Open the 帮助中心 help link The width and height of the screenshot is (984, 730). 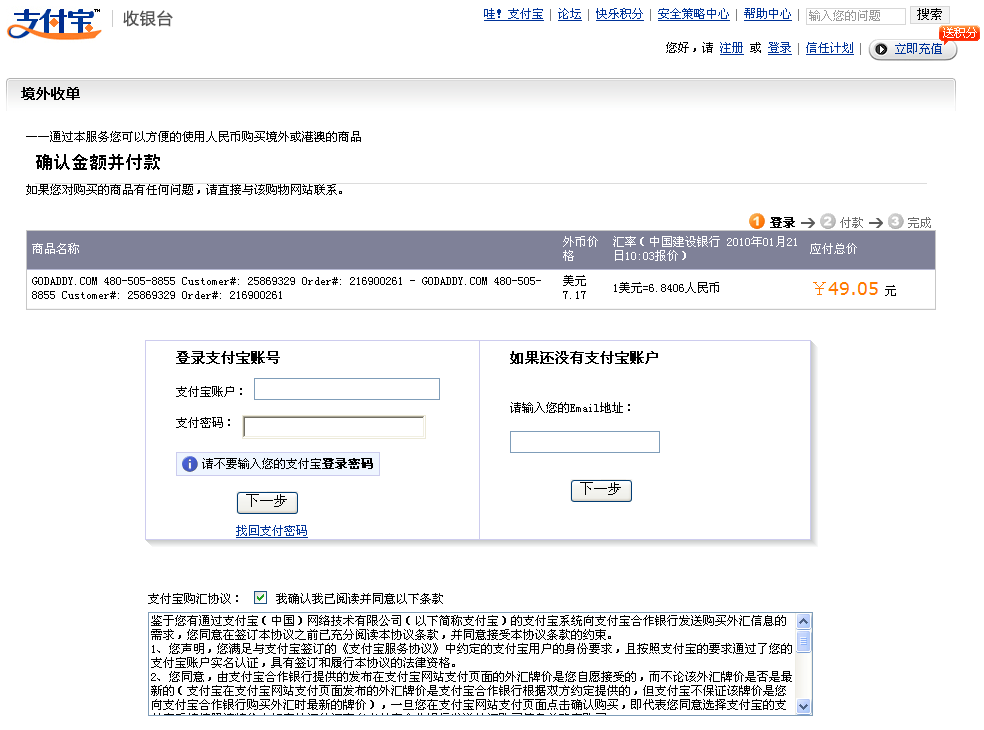767,14
